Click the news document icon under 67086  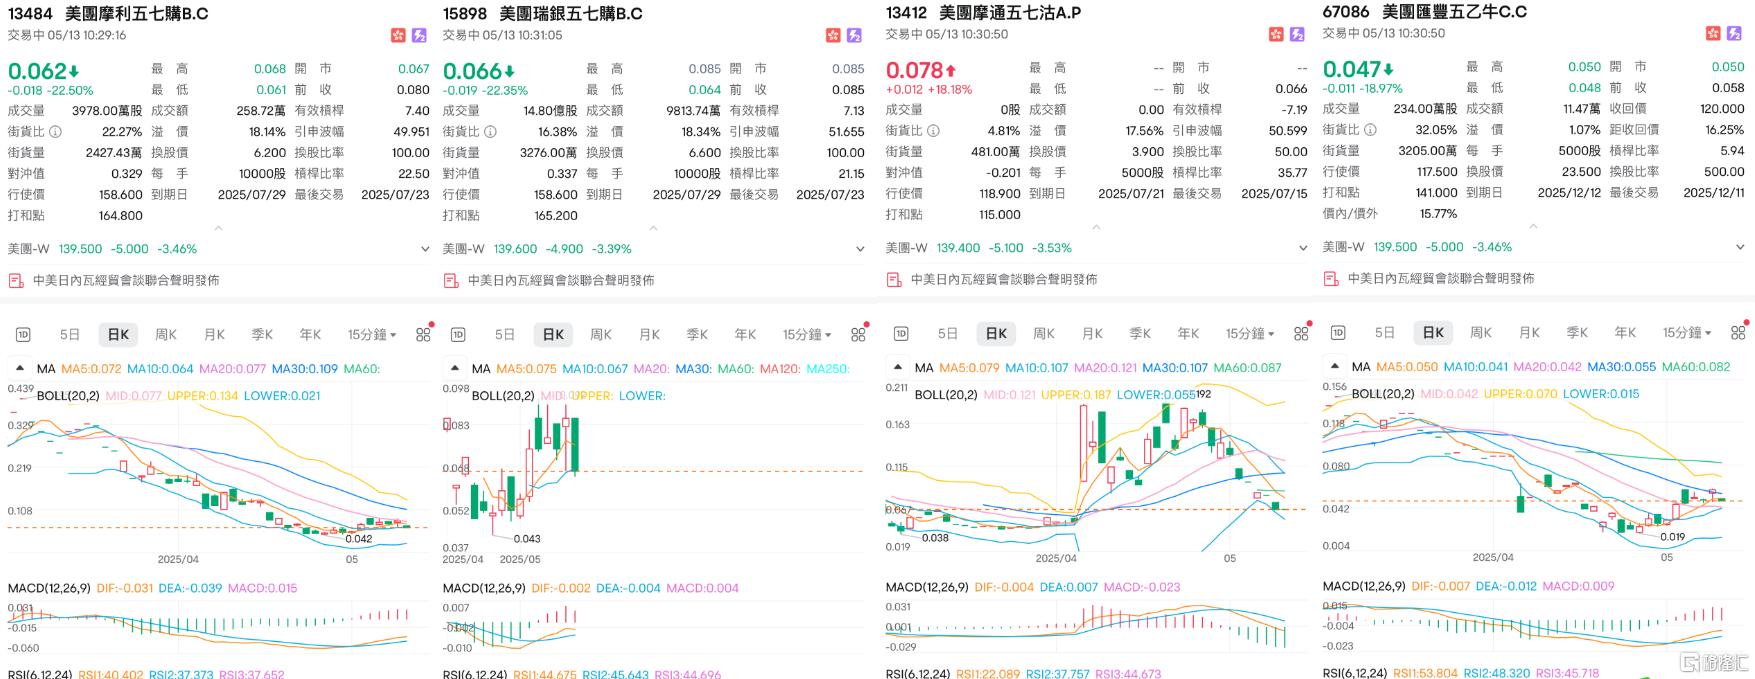tap(1331, 278)
